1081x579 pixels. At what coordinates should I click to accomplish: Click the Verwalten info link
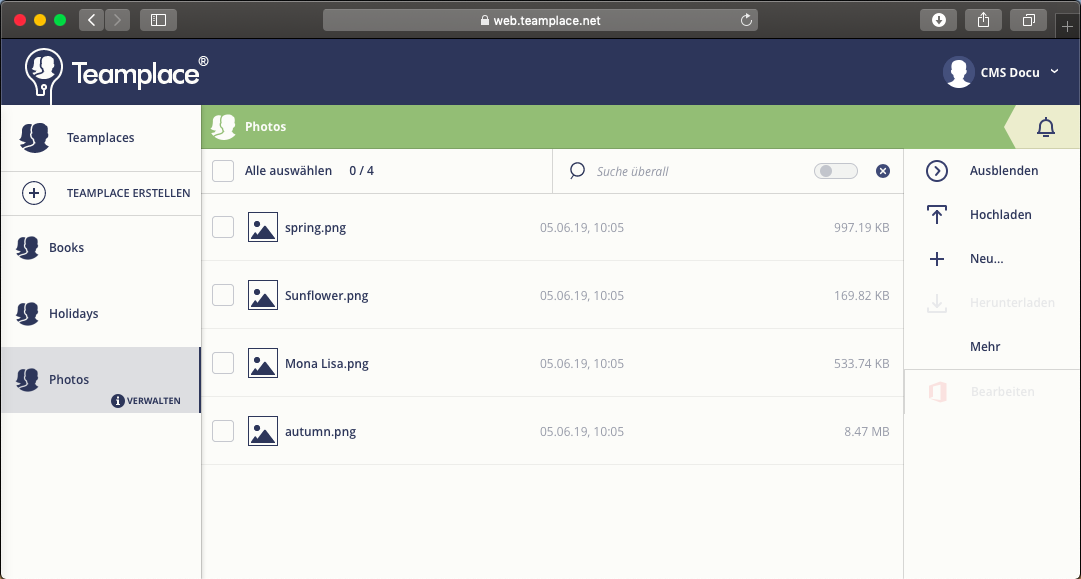tap(146, 400)
